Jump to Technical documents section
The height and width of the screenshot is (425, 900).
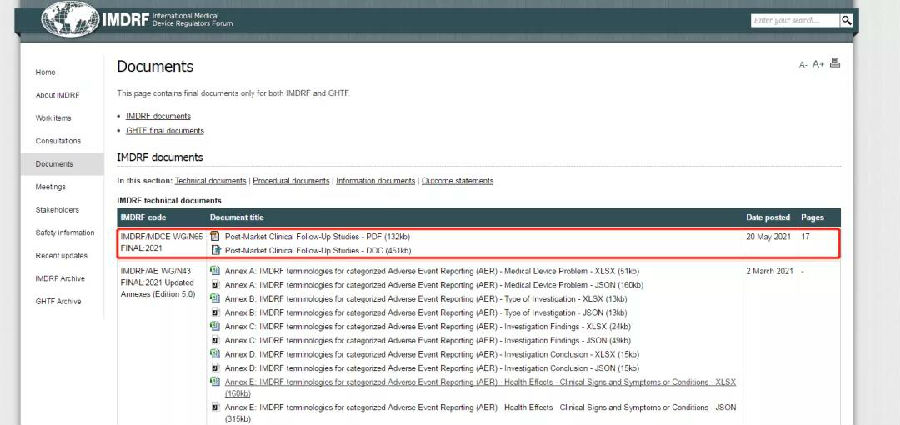(x=210, y=181)
